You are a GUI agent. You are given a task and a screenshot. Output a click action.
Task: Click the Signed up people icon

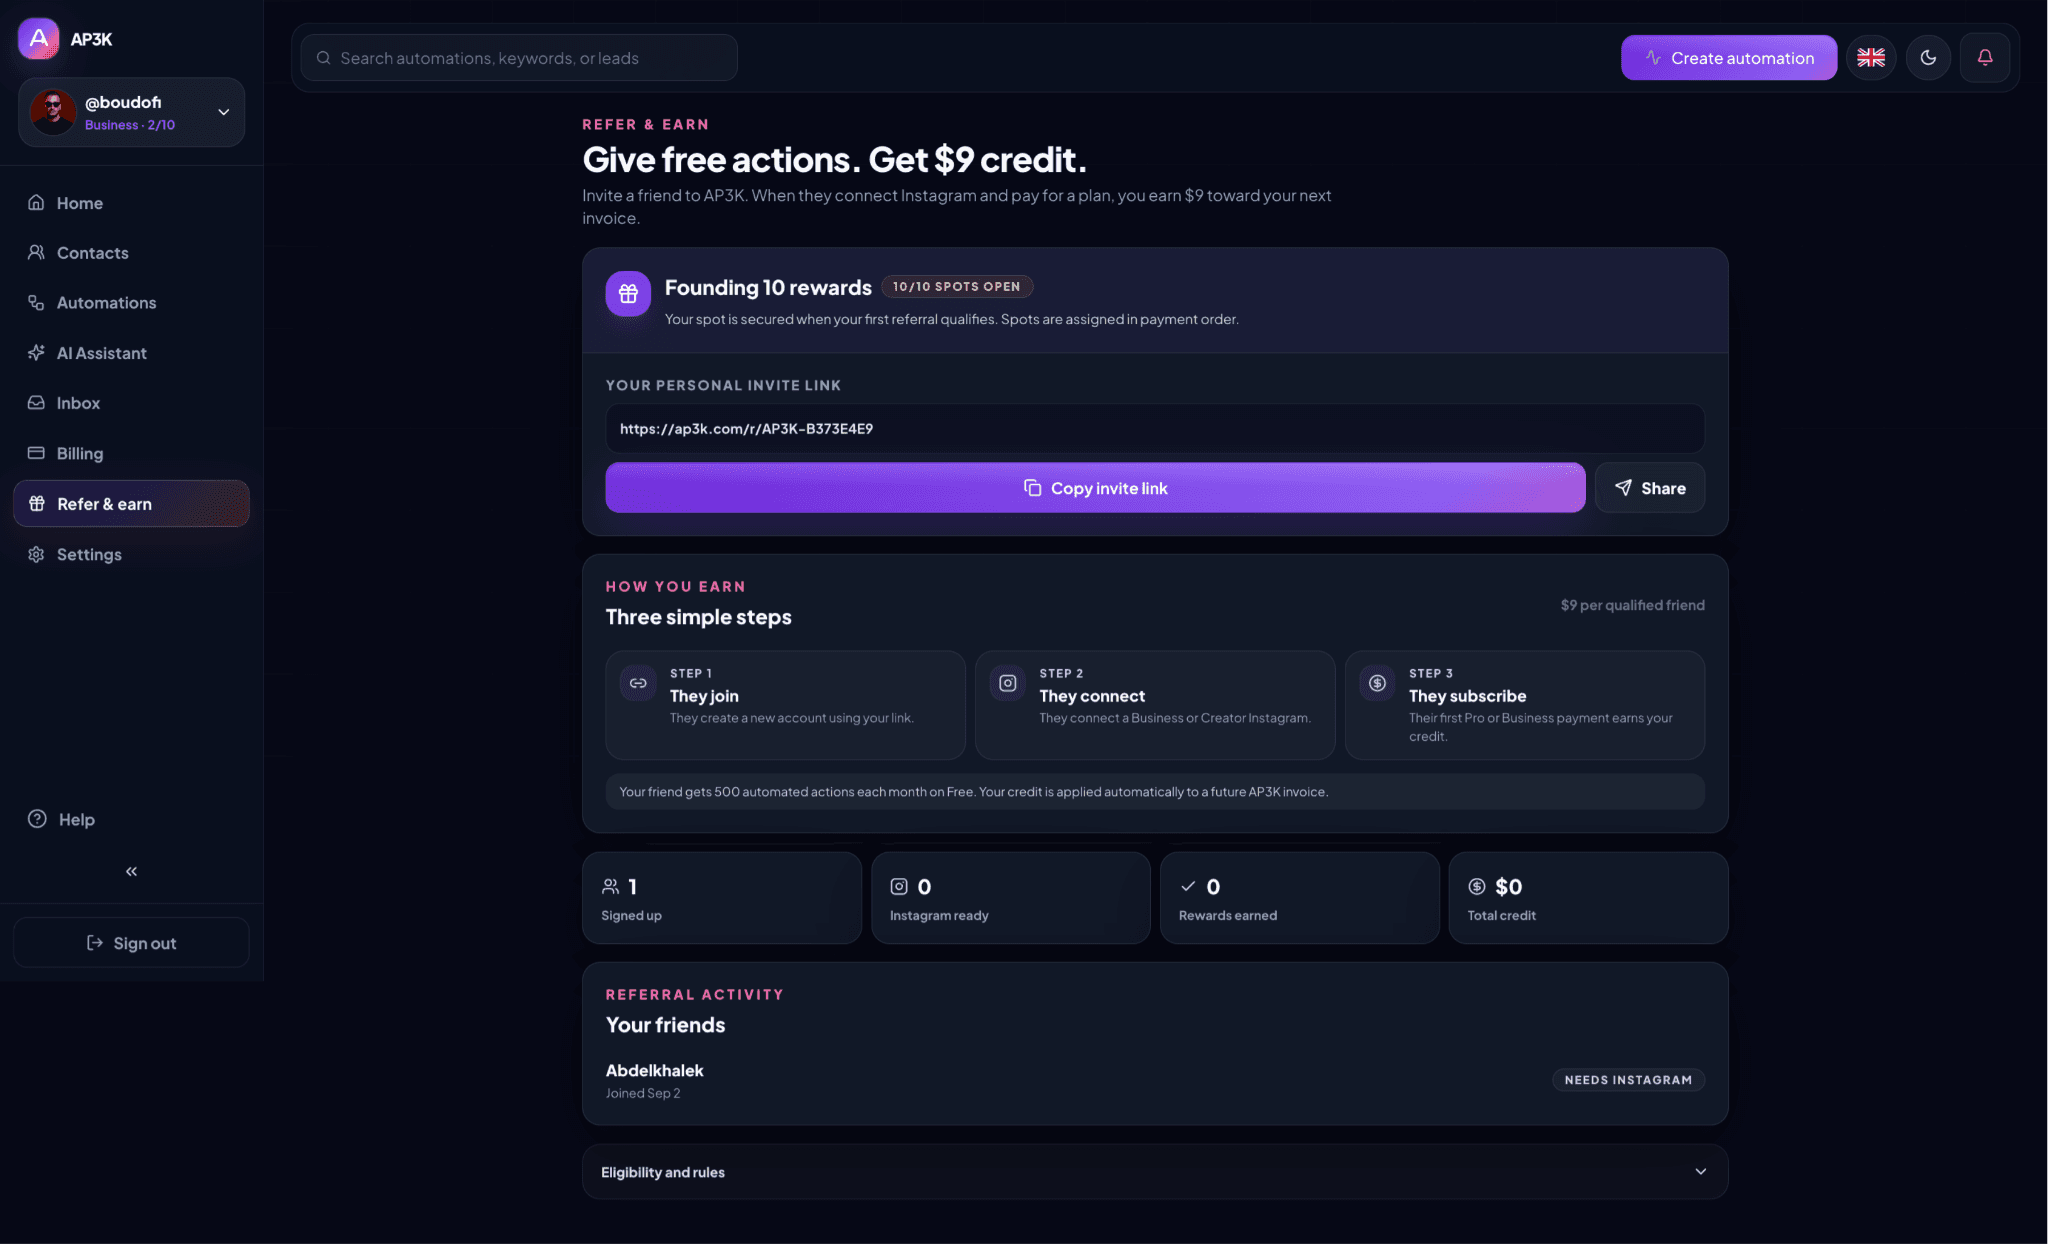pyautogui.click(x=610, y=886)
